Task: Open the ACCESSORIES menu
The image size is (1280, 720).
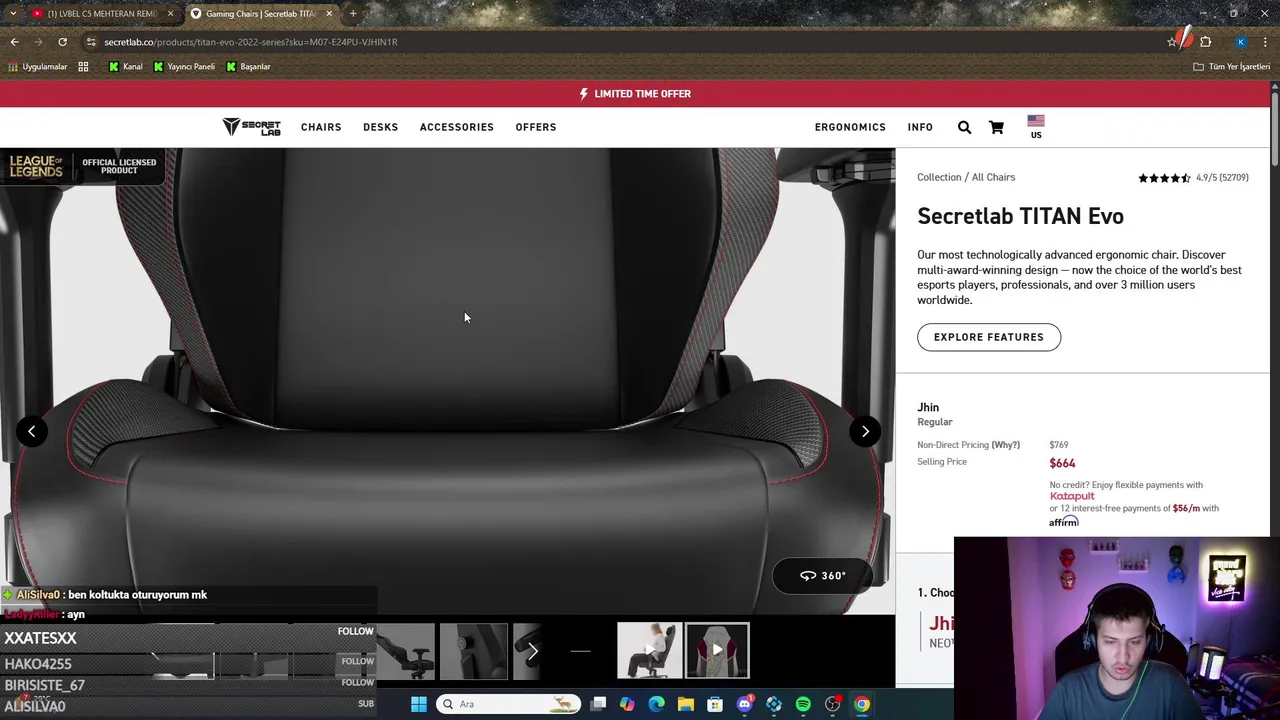Action: (457, 127)
